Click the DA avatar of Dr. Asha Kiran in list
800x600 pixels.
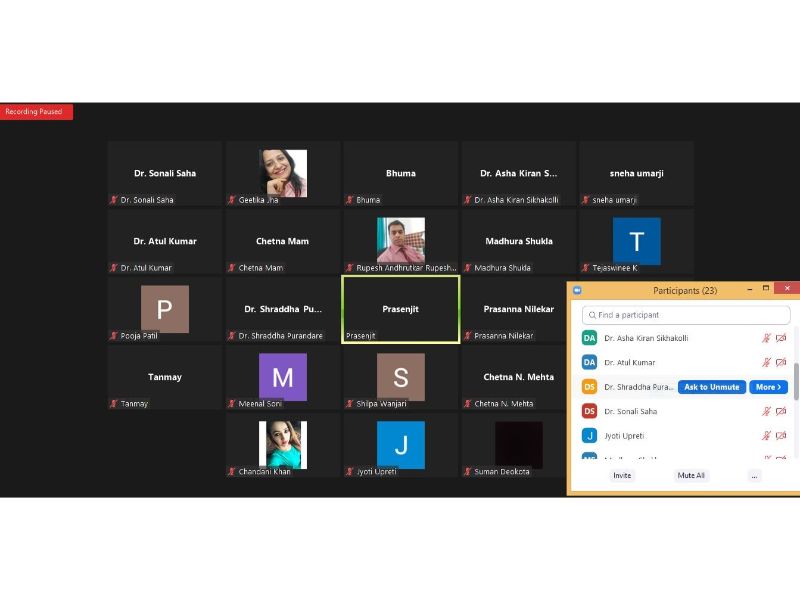(x=589, y=338)
